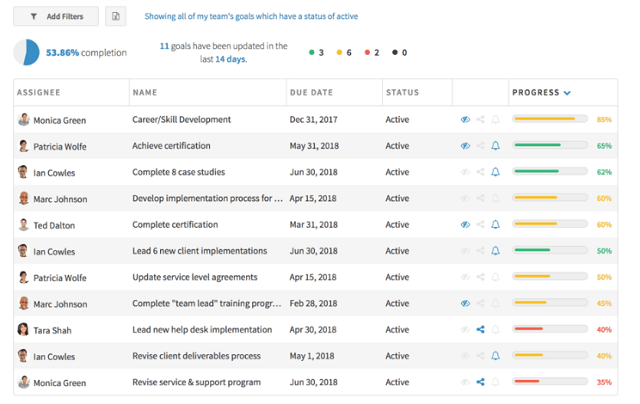Viewport: 640px width, 404px height.
Task: Click Ted Dalton's avatar photo
Action: tap(24, 224)
